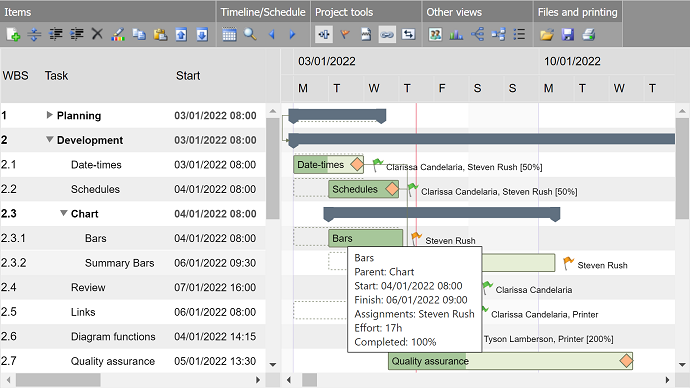
Task: Click the save floppy disk icon
Action: point(568,34)
